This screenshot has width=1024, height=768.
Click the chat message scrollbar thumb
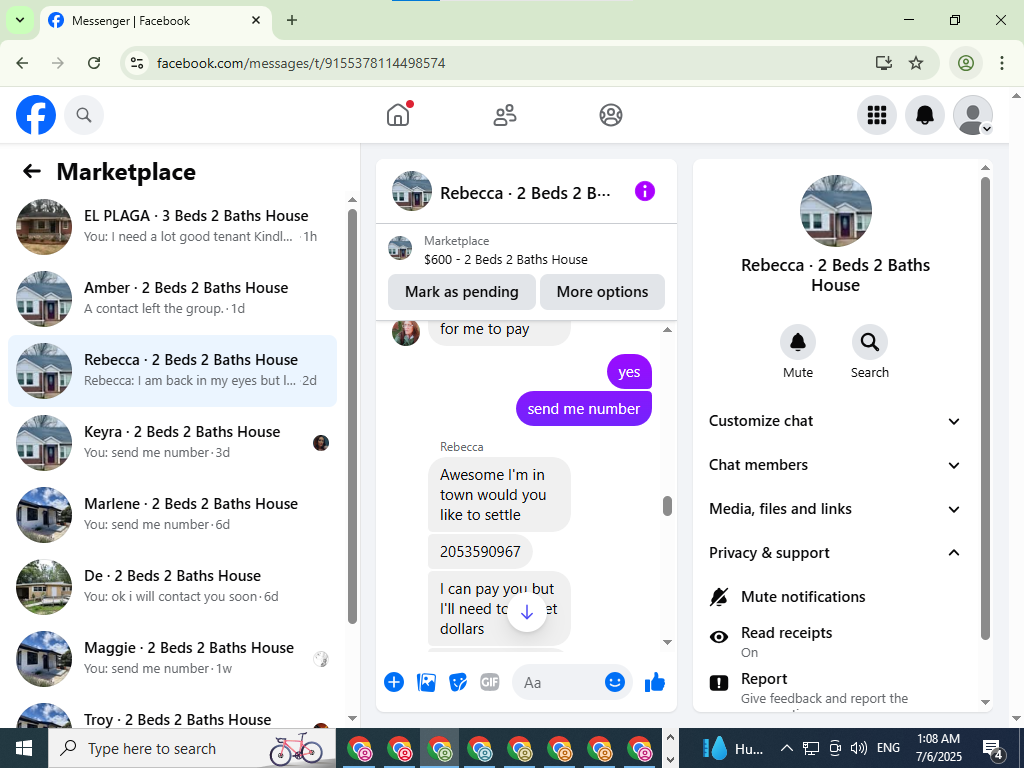pyautogui.click(x=667, y=506)
